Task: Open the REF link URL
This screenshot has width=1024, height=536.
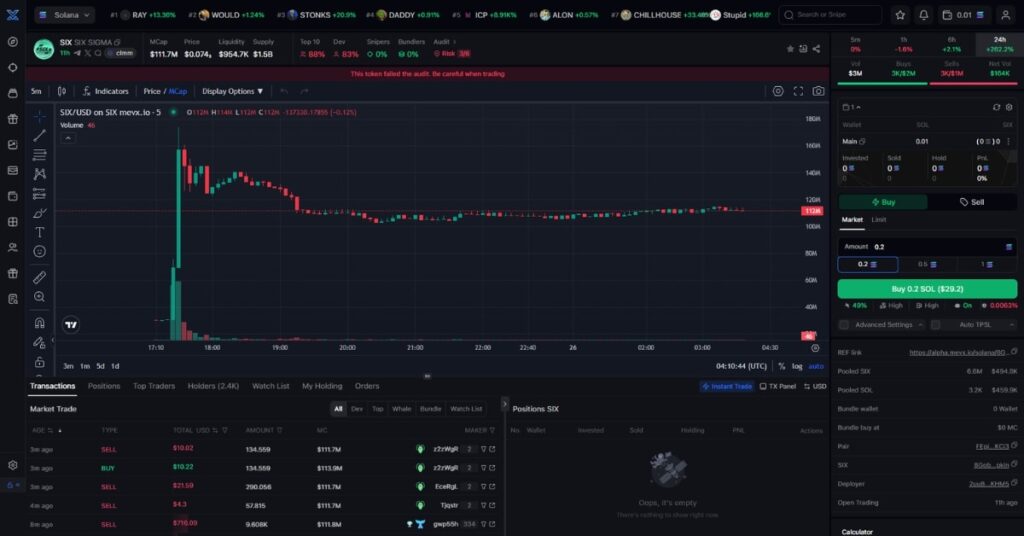Action: [958, 353]
